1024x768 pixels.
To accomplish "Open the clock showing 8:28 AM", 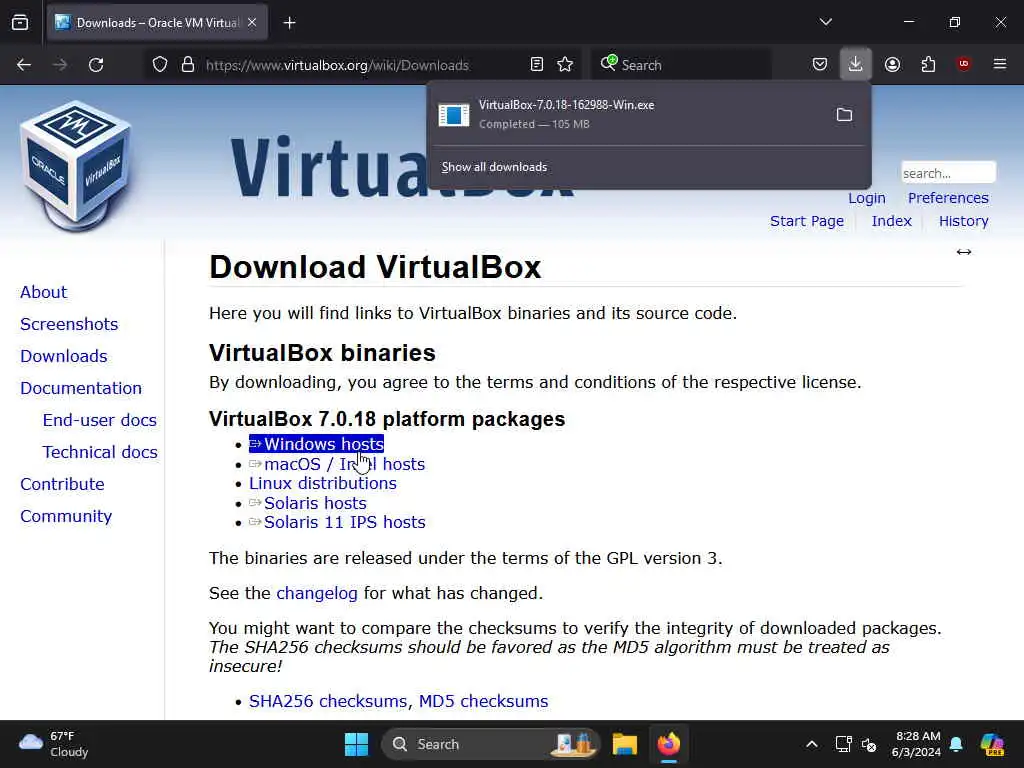I will click(x=916, y=744).
